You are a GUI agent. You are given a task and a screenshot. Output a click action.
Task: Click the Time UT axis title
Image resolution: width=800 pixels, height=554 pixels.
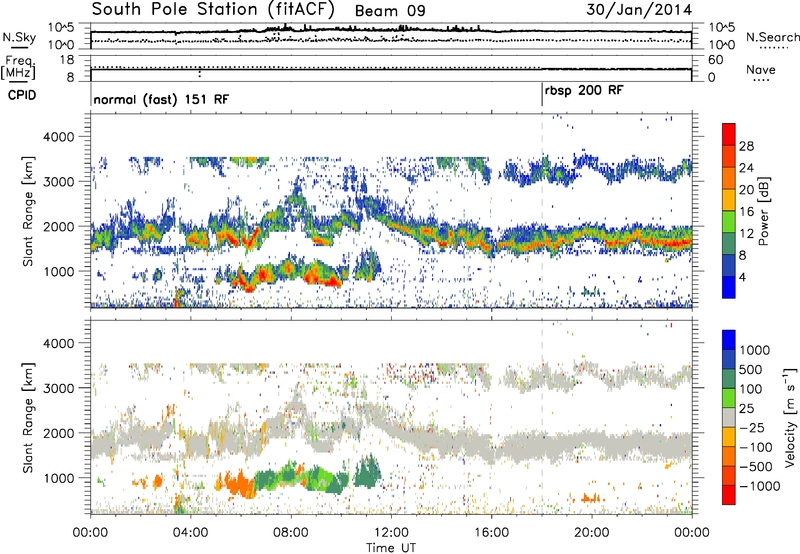[x=391, y=547]
